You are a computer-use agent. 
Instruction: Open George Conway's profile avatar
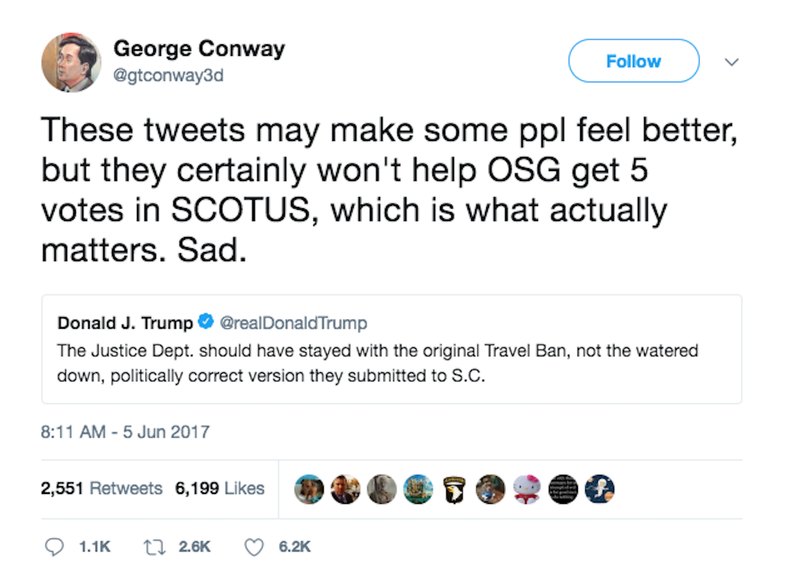[71, 62]
